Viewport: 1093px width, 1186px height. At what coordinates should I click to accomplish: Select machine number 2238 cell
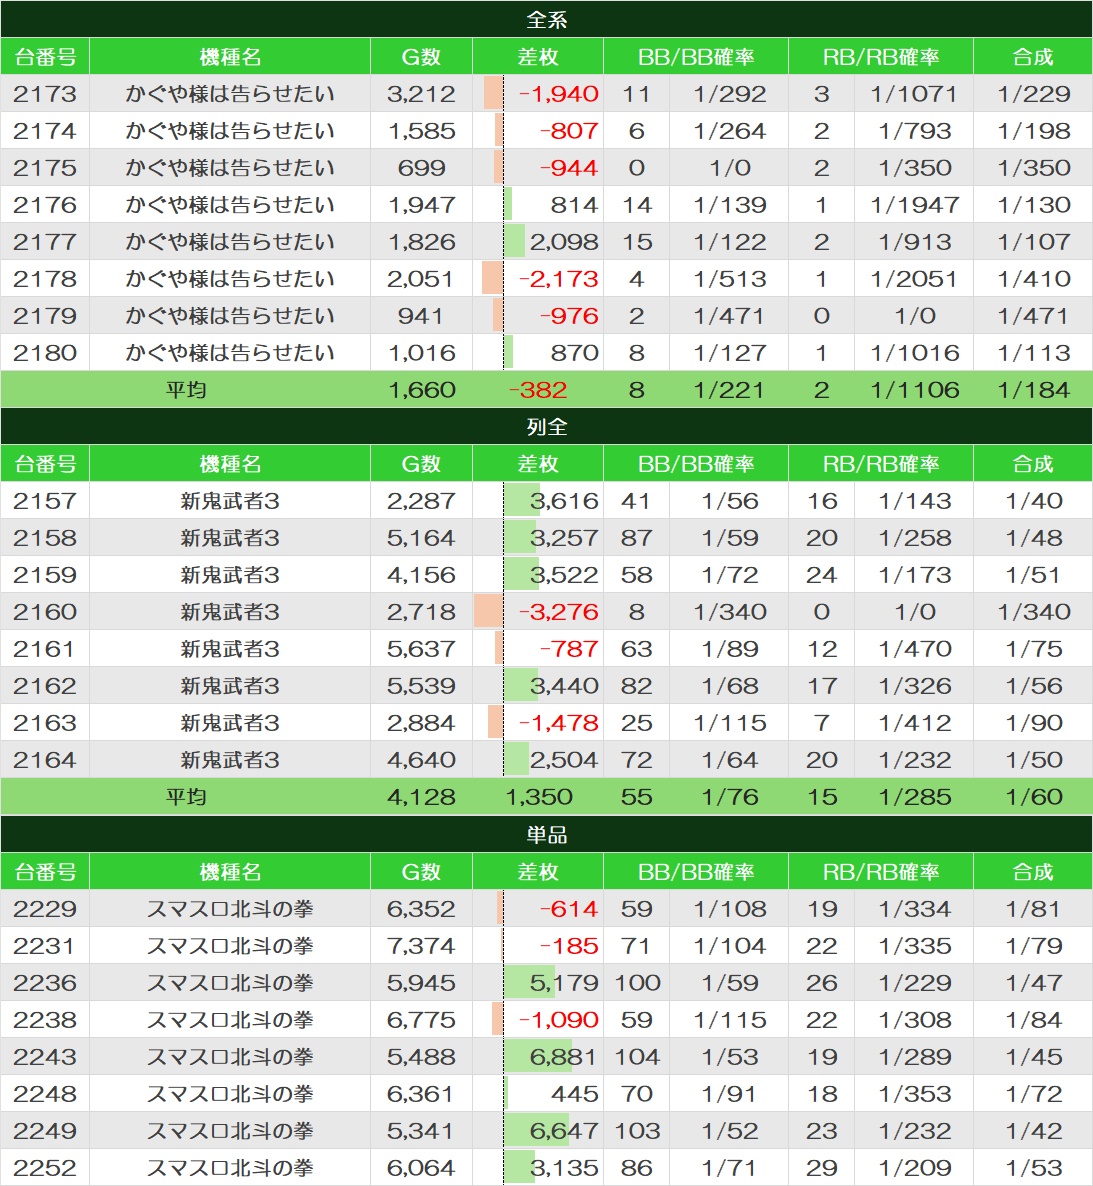tap(45, 1020)
